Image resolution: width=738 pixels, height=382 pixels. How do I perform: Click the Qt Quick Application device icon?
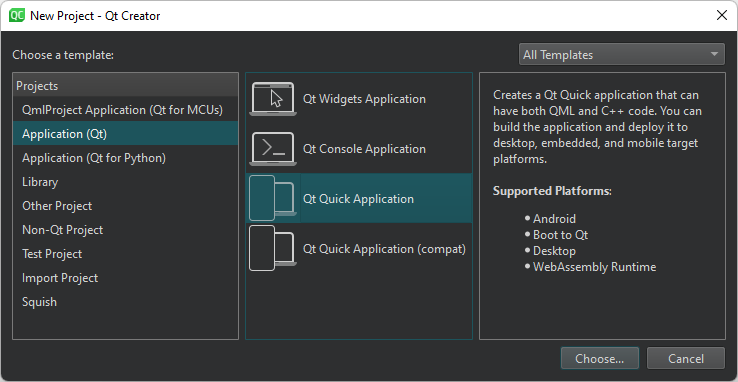pos(273,198)
